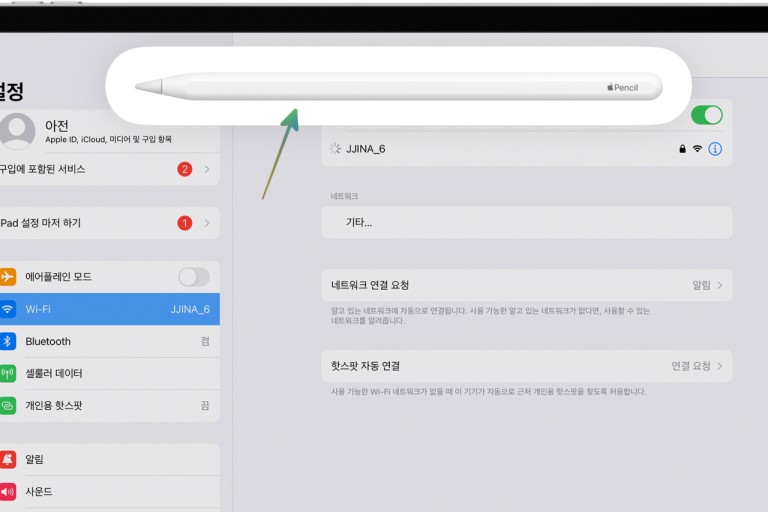Click the 끔 status beside 개인용 핫스팟
768x512 pixels.
pos(205,406)
